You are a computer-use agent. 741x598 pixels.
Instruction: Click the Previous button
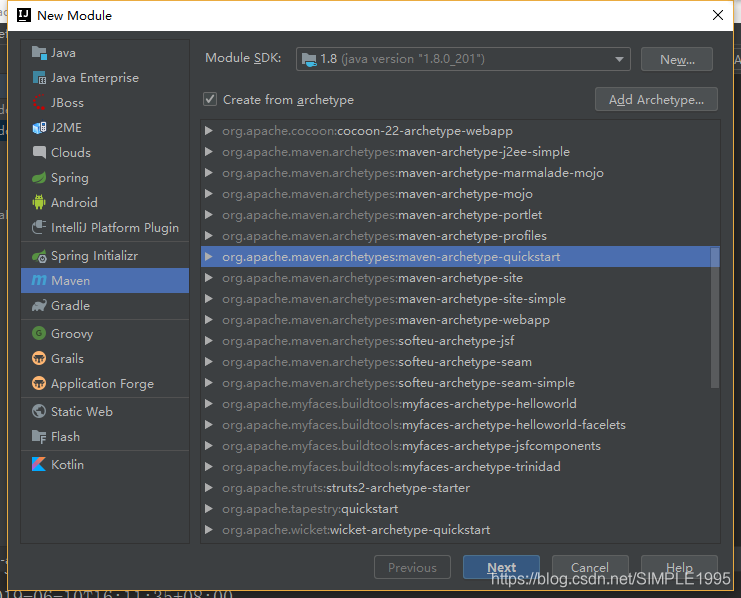[x=412, y=567]
